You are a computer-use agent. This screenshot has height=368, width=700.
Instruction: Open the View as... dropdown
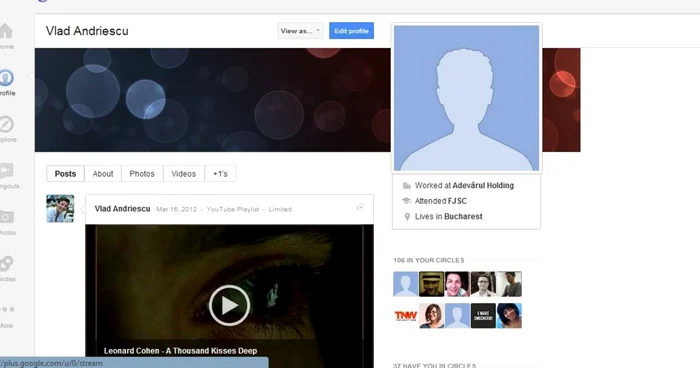pos(300,31)
